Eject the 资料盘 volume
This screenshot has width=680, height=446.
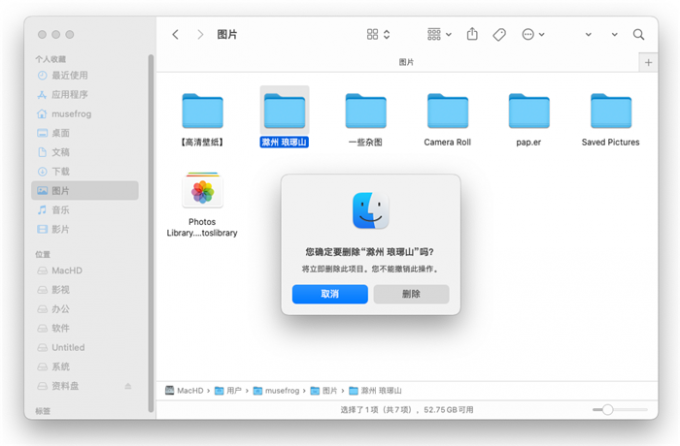(128, 386)
